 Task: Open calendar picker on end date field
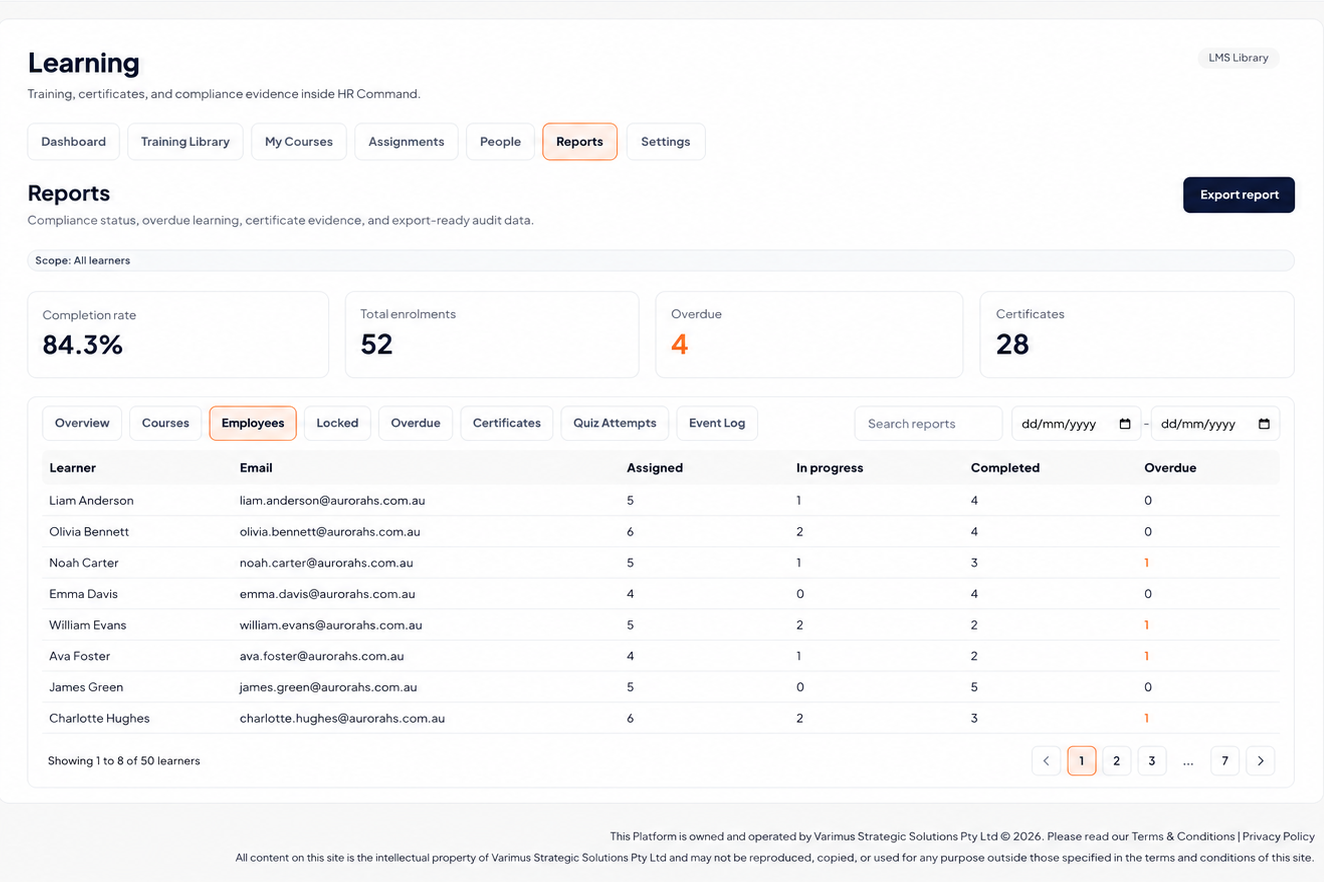[1264, 424]
